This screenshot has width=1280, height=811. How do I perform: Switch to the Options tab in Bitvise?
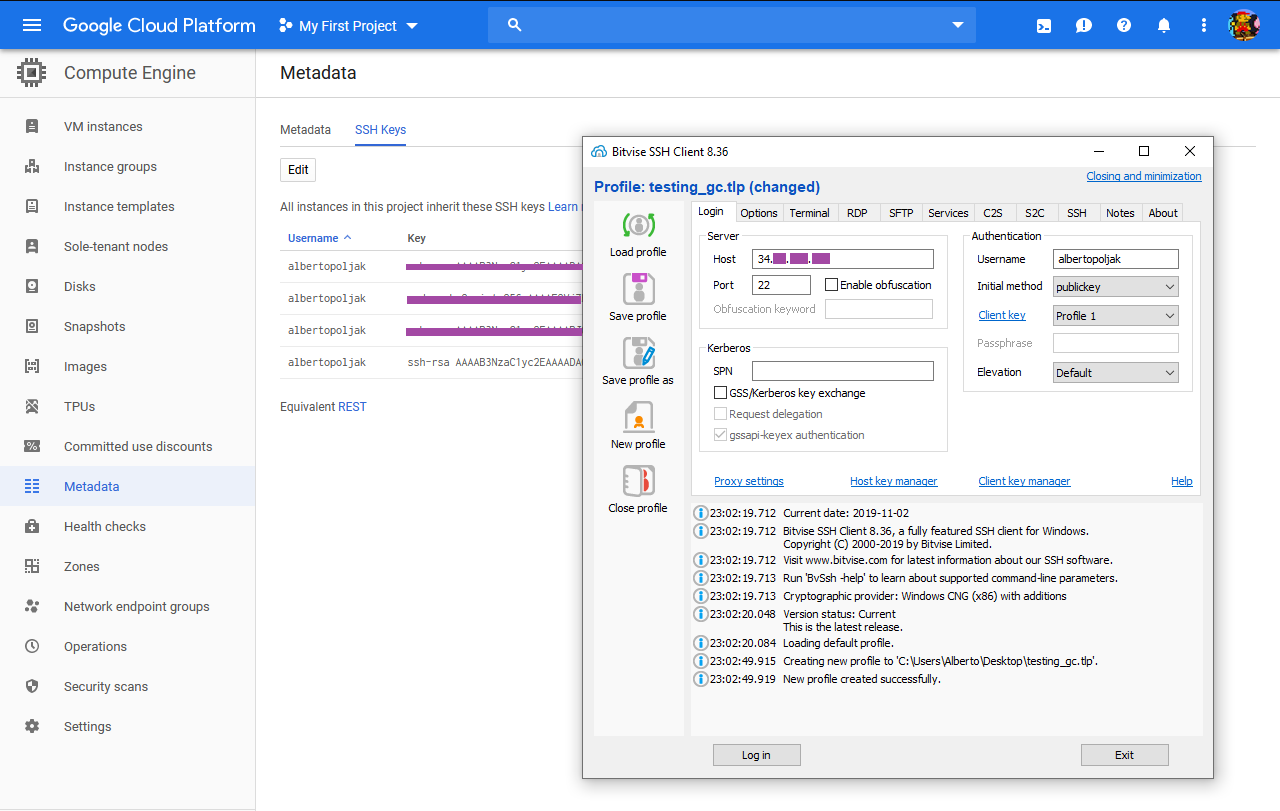759,213
